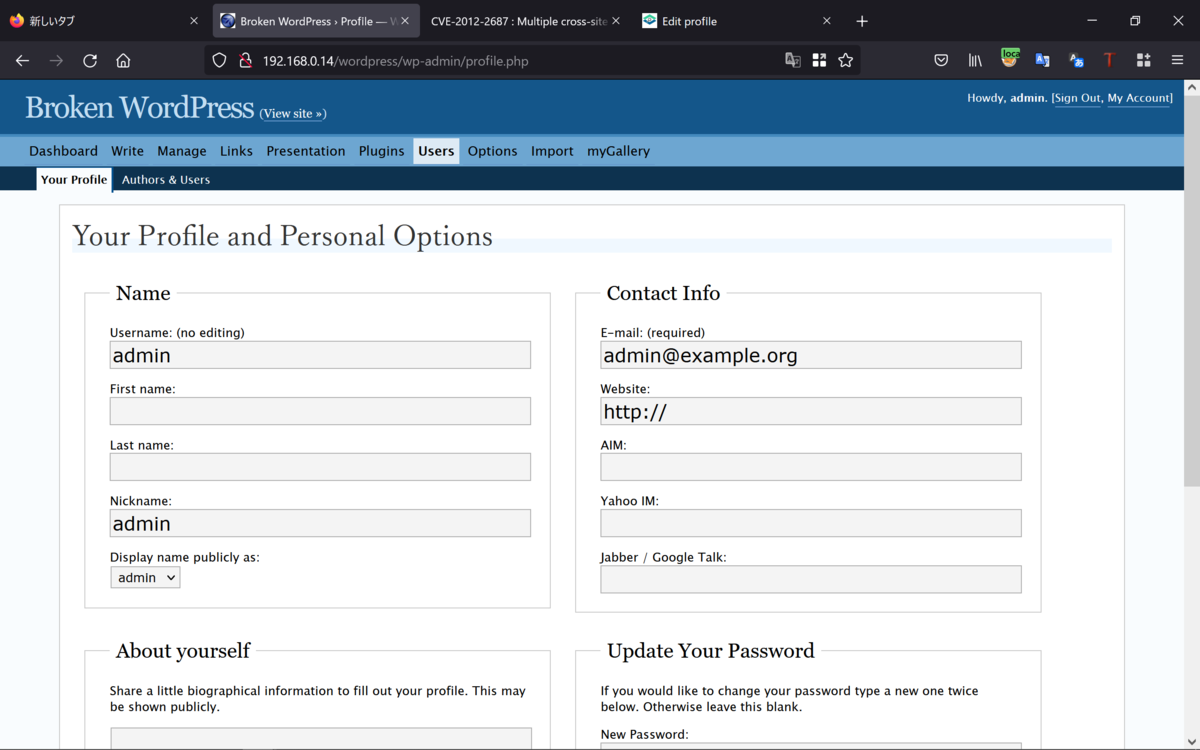Bookmark this page with the star icon
The width and height of the screenshot is (1200, 750).
pyautogui.click(x=846, y=61)
